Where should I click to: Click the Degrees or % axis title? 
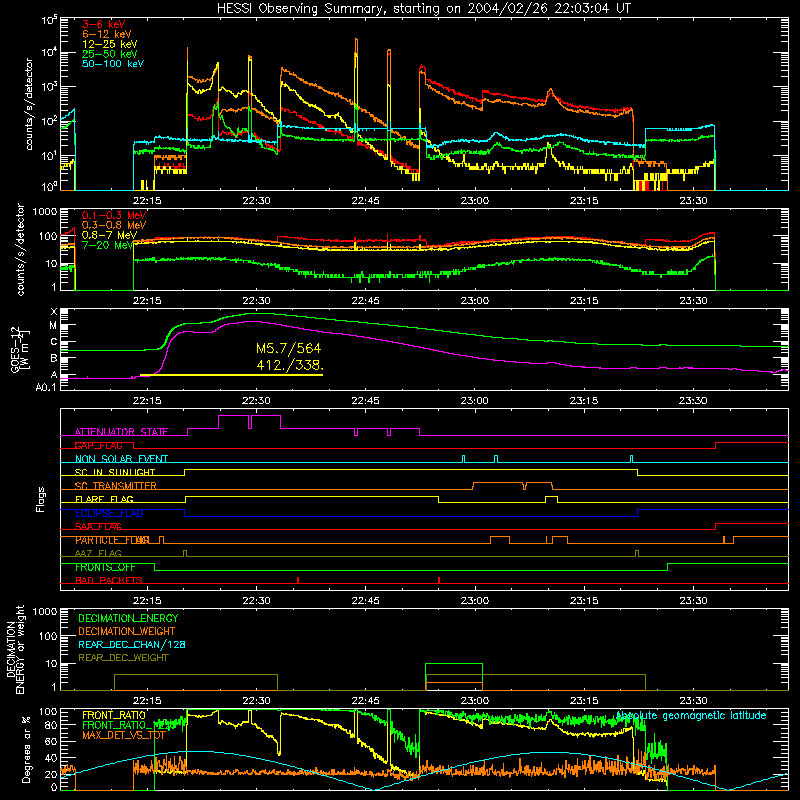[x=26, y=749]
